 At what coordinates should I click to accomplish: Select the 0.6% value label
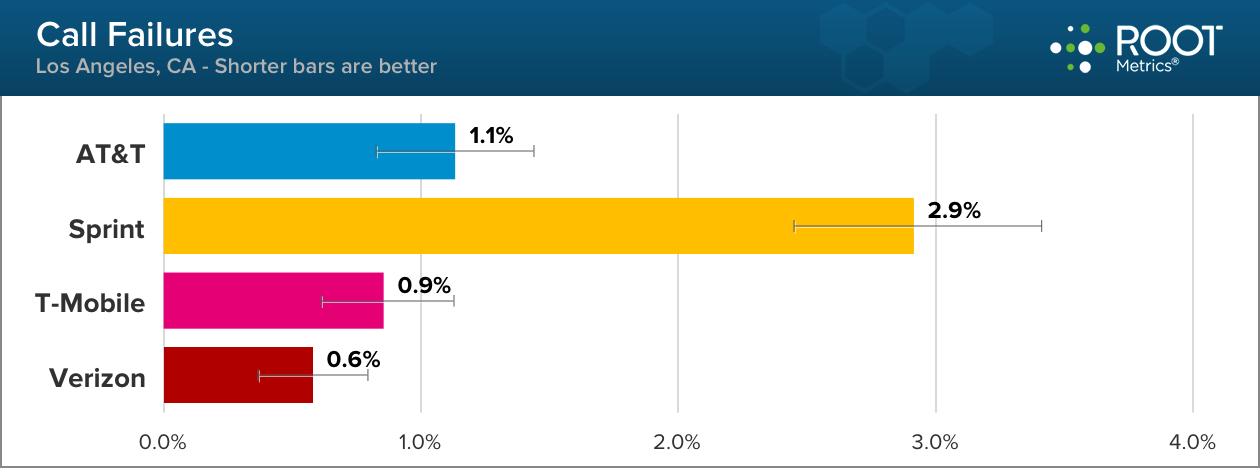click(354, 359)
